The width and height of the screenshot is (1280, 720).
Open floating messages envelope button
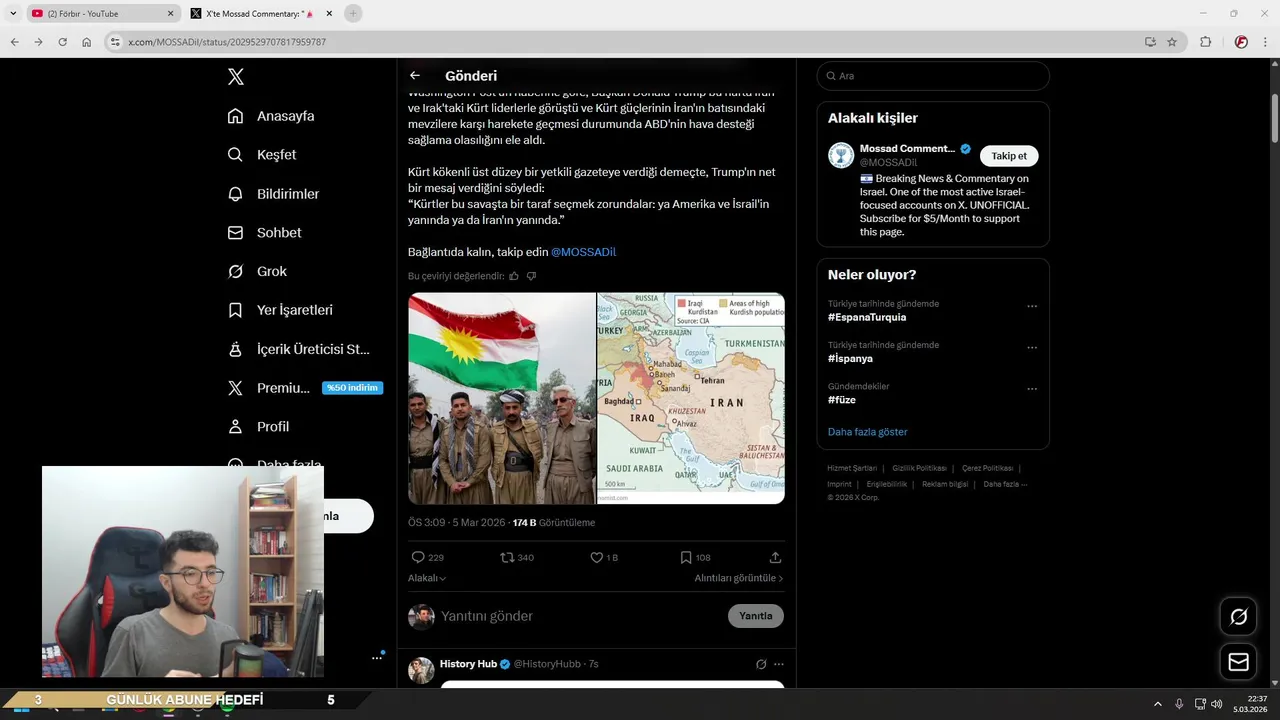click(1238, 662)
